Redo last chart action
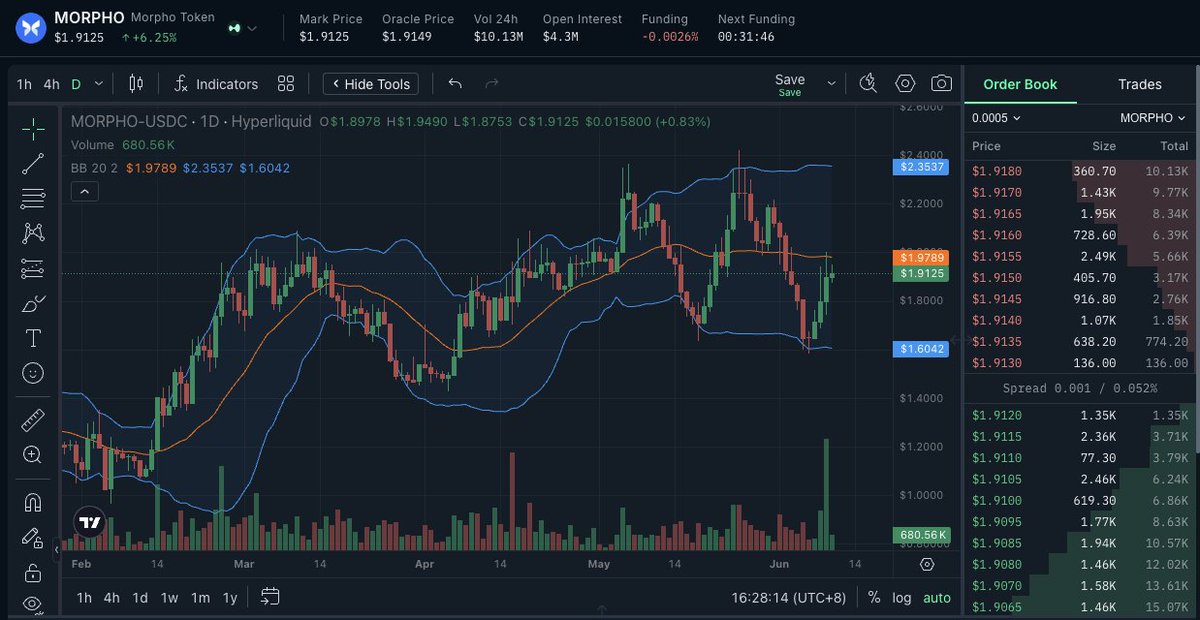This screenshot has width=1200, height=620. pos(491,84)
